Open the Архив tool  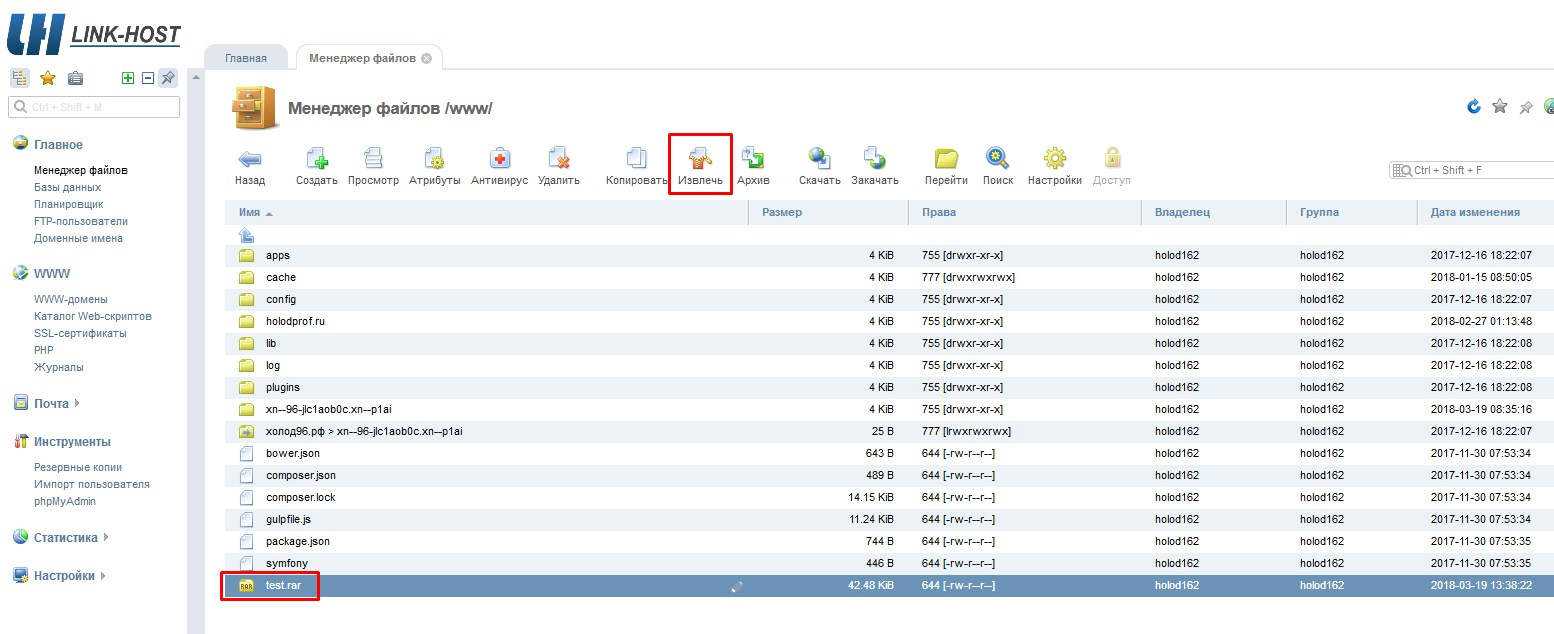753,159
